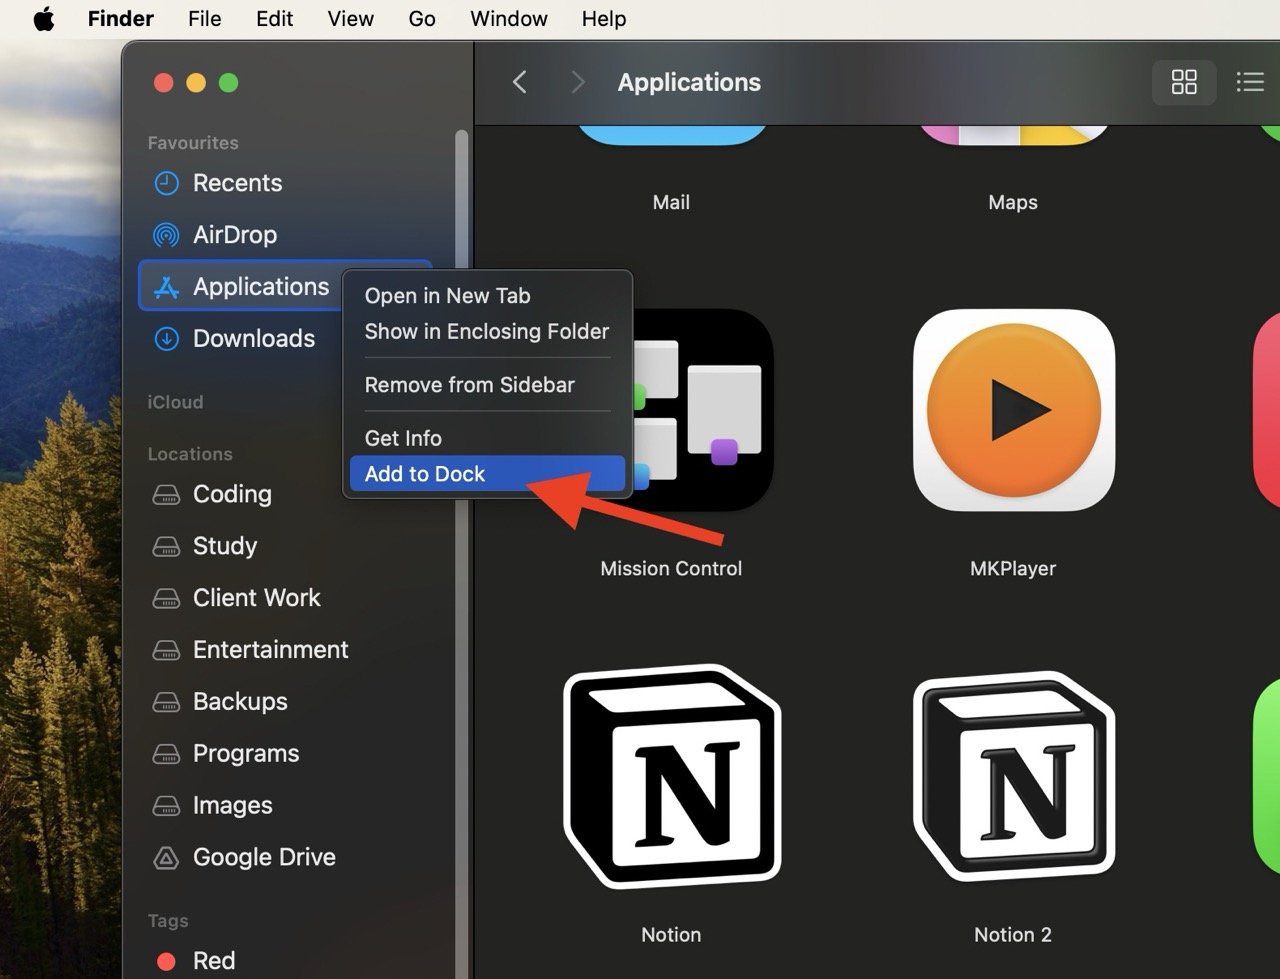Open the Apple menu
Viewport: 1280px width, 979px height.
[44, 19]
